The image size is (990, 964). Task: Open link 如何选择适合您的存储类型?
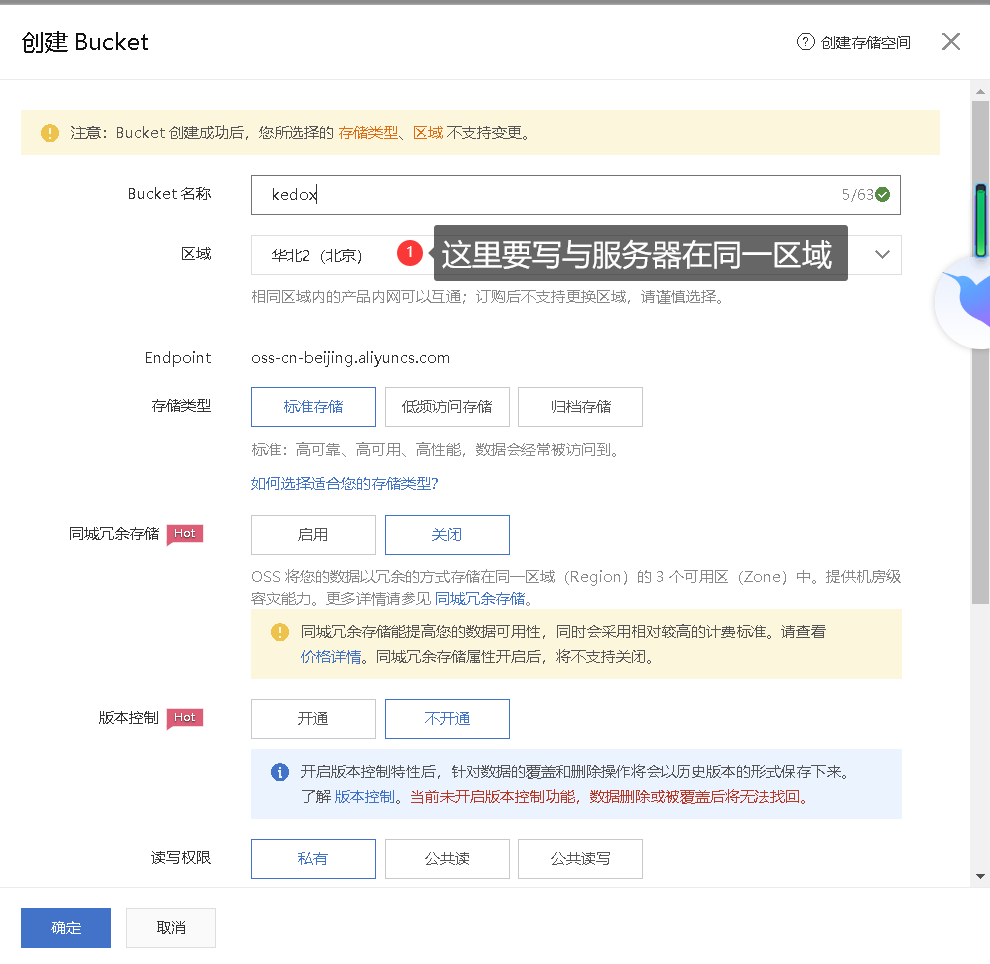click(344, 484)
